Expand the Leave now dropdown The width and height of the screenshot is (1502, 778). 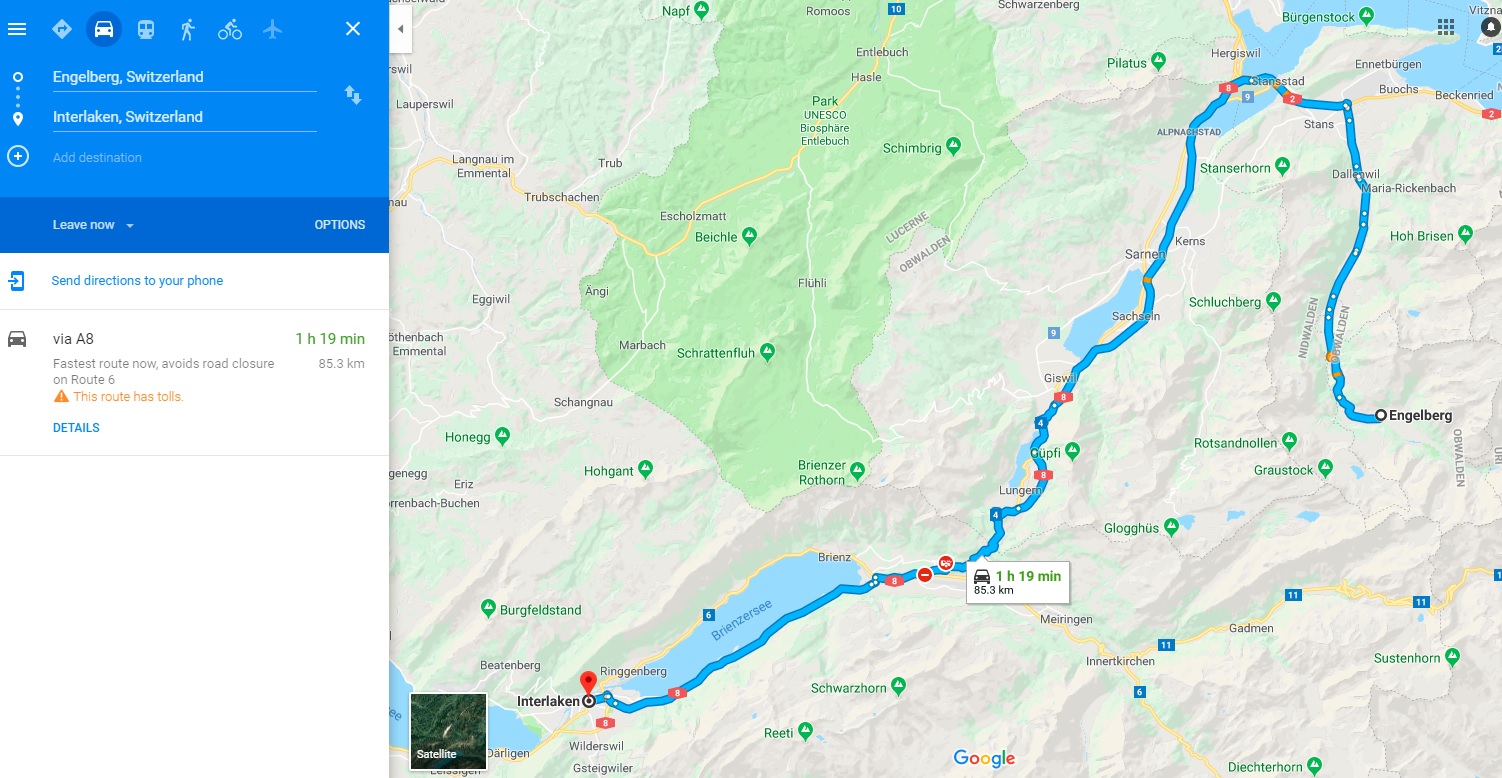click(93, 225)
